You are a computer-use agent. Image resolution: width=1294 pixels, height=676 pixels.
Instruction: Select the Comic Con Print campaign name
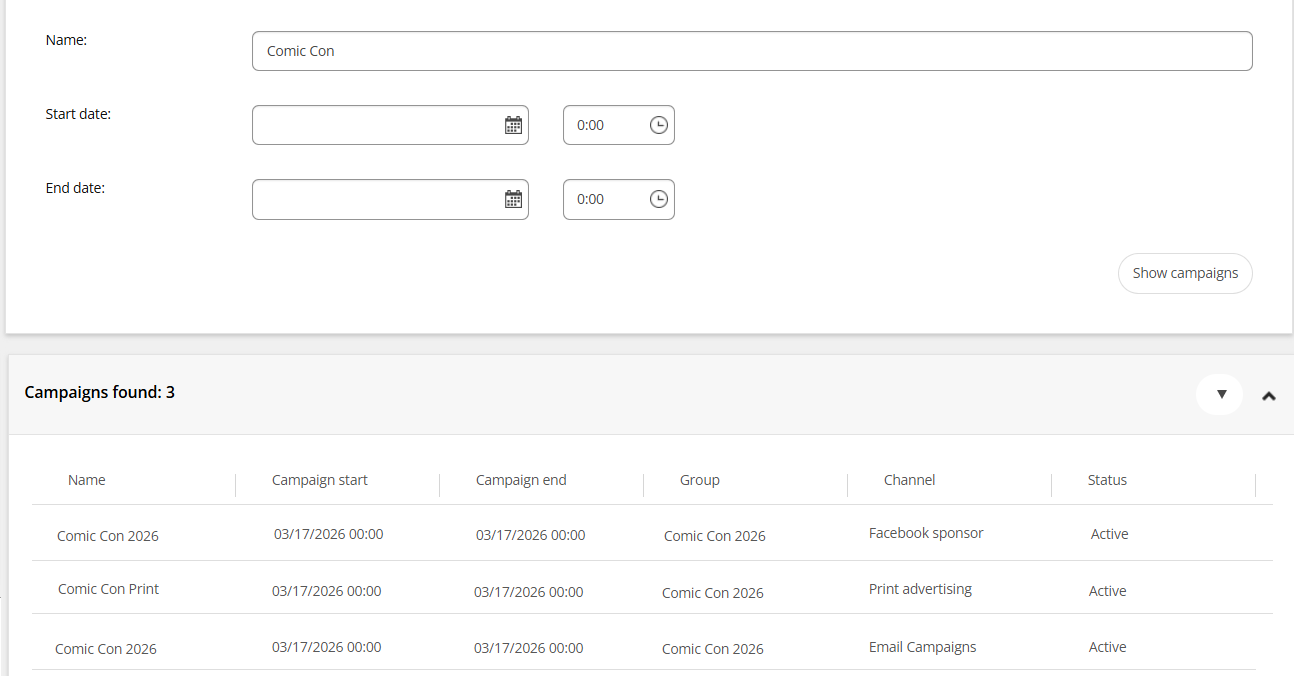(109, 589)
